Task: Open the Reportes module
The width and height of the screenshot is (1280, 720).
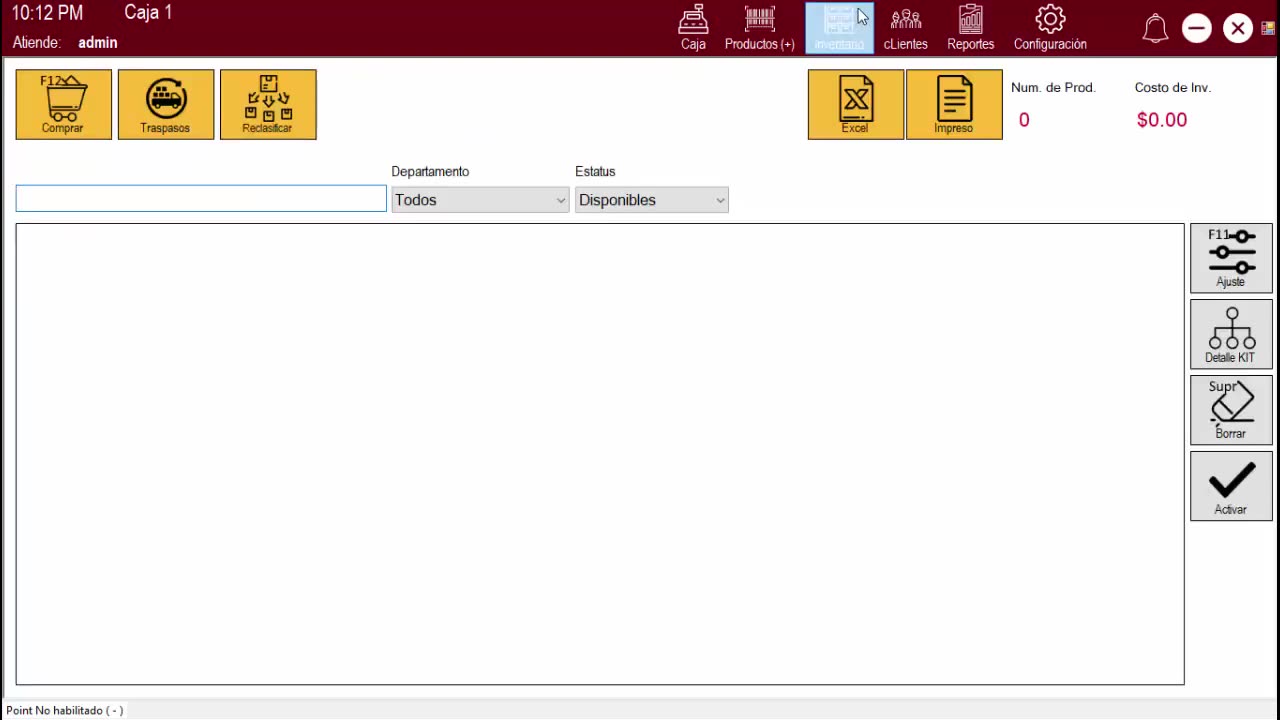Action: [971, 28]
